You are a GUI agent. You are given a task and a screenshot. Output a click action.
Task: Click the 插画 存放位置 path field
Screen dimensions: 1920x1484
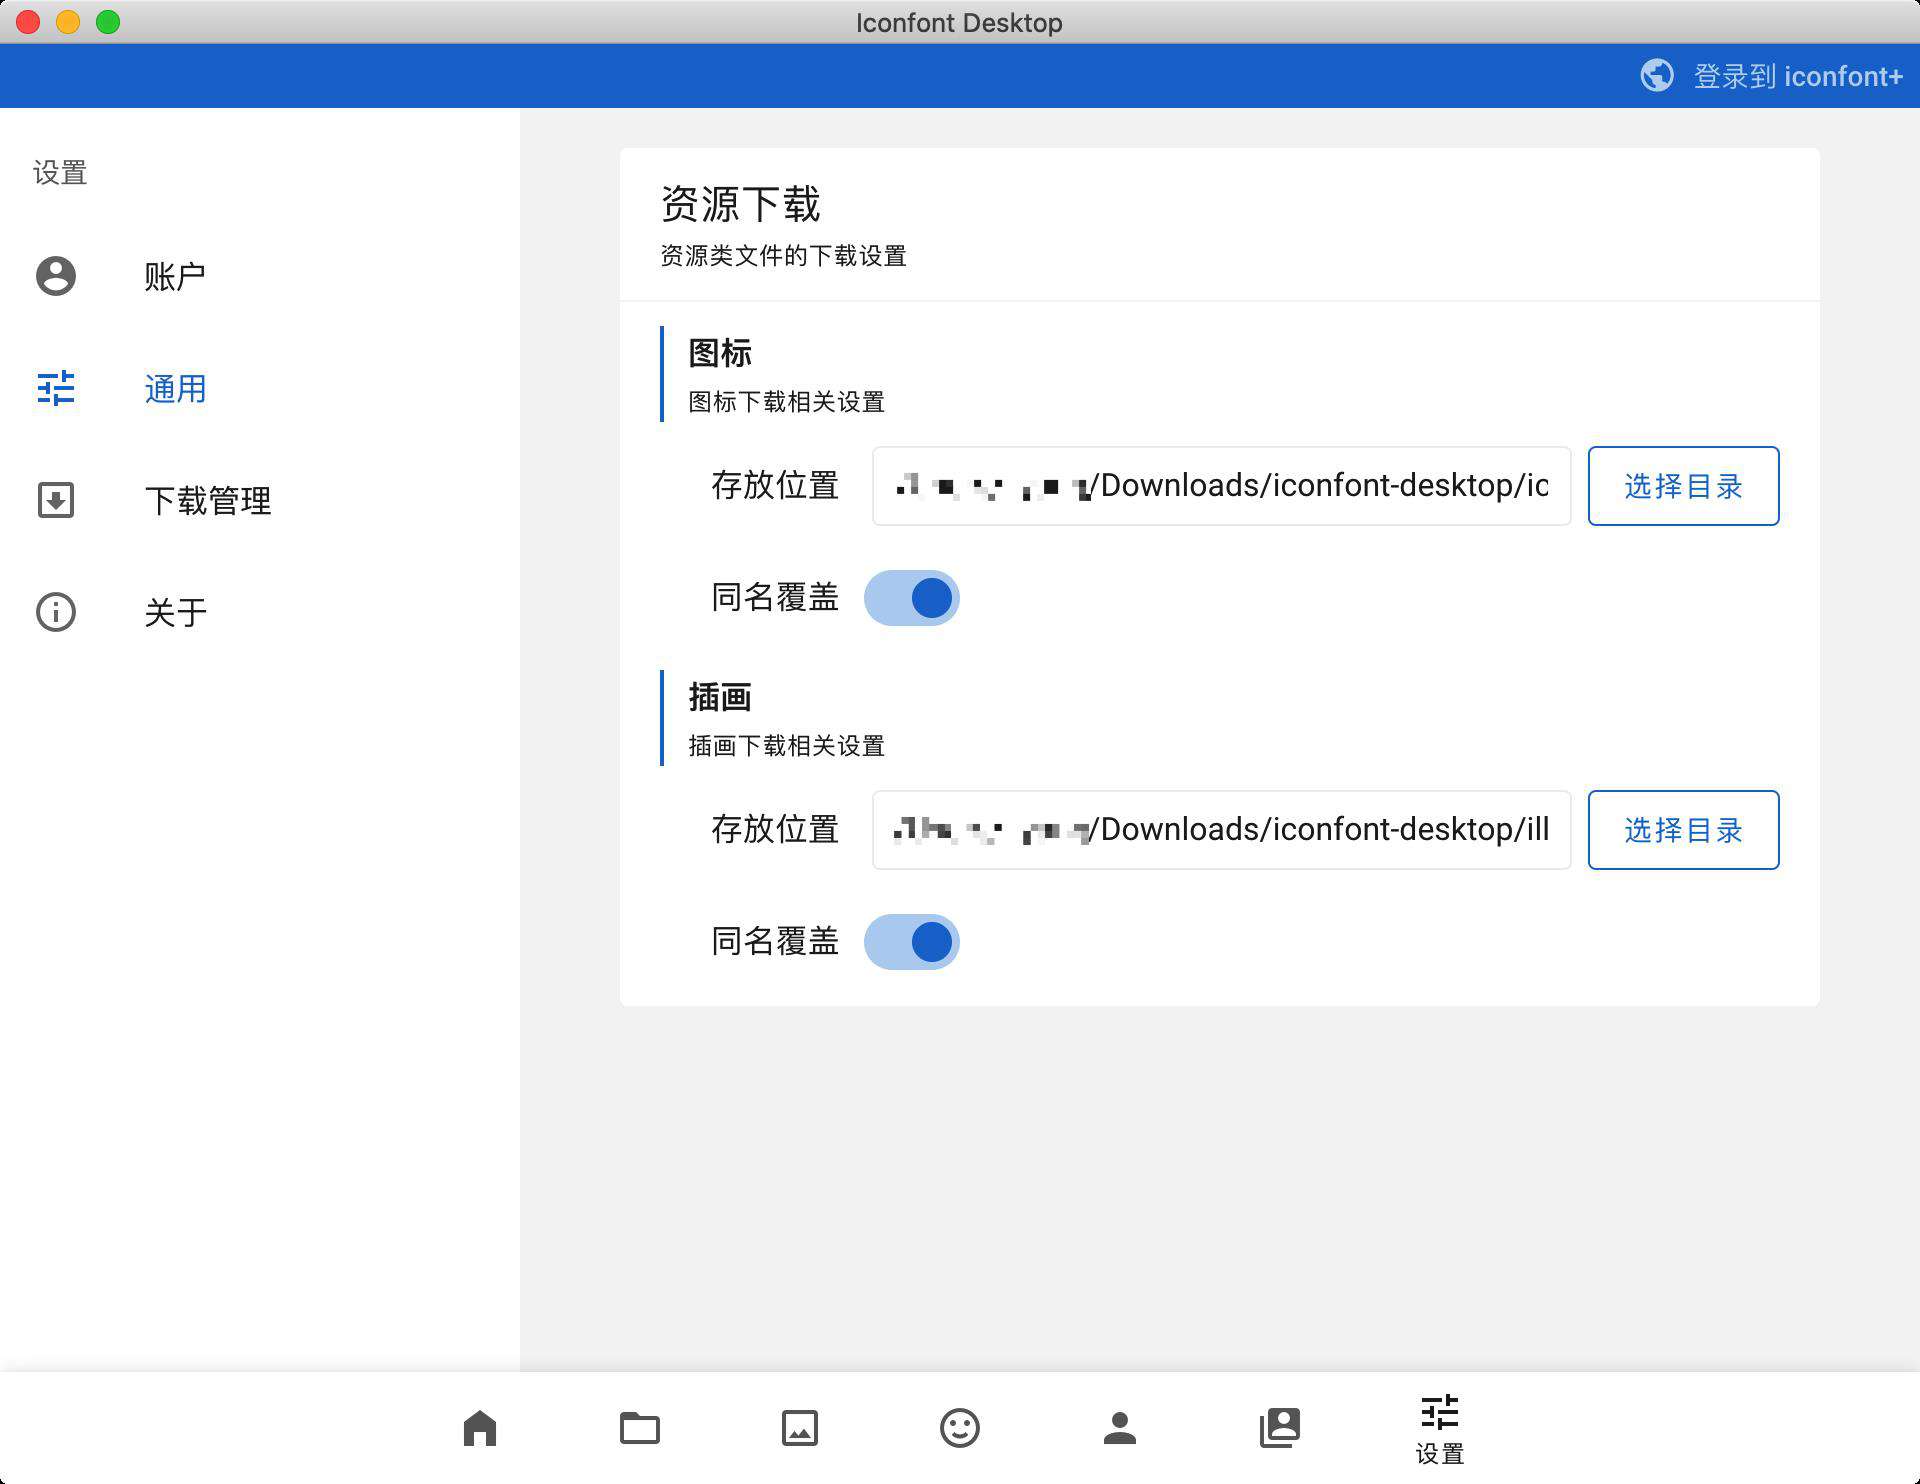pyautogui.click(x=1221, y=830)
